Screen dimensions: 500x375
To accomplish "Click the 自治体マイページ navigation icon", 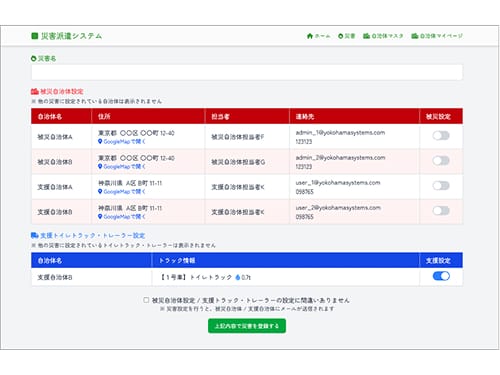I will click(x=415, y=36).
